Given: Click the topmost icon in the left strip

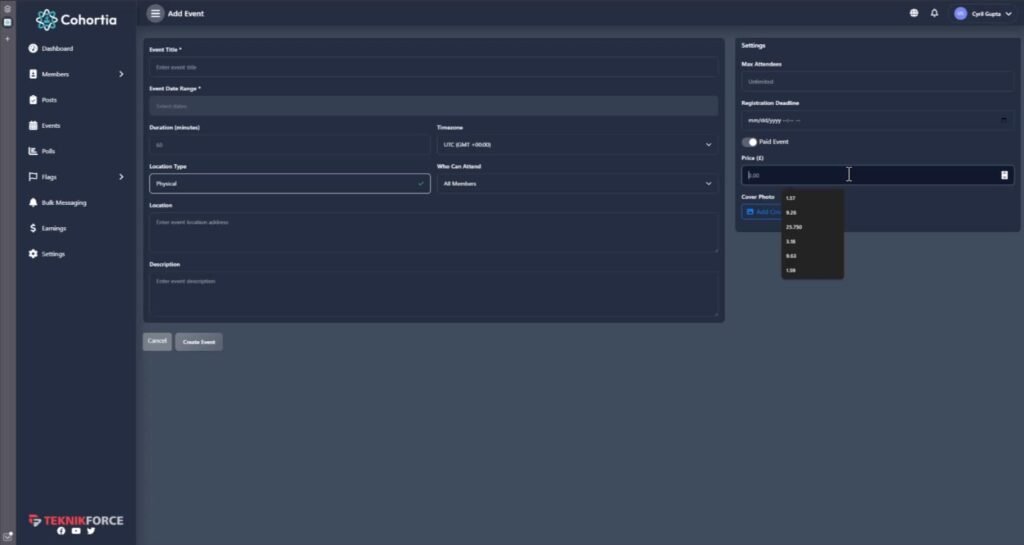Looking at the screenshot, I should tap(7, 8).
